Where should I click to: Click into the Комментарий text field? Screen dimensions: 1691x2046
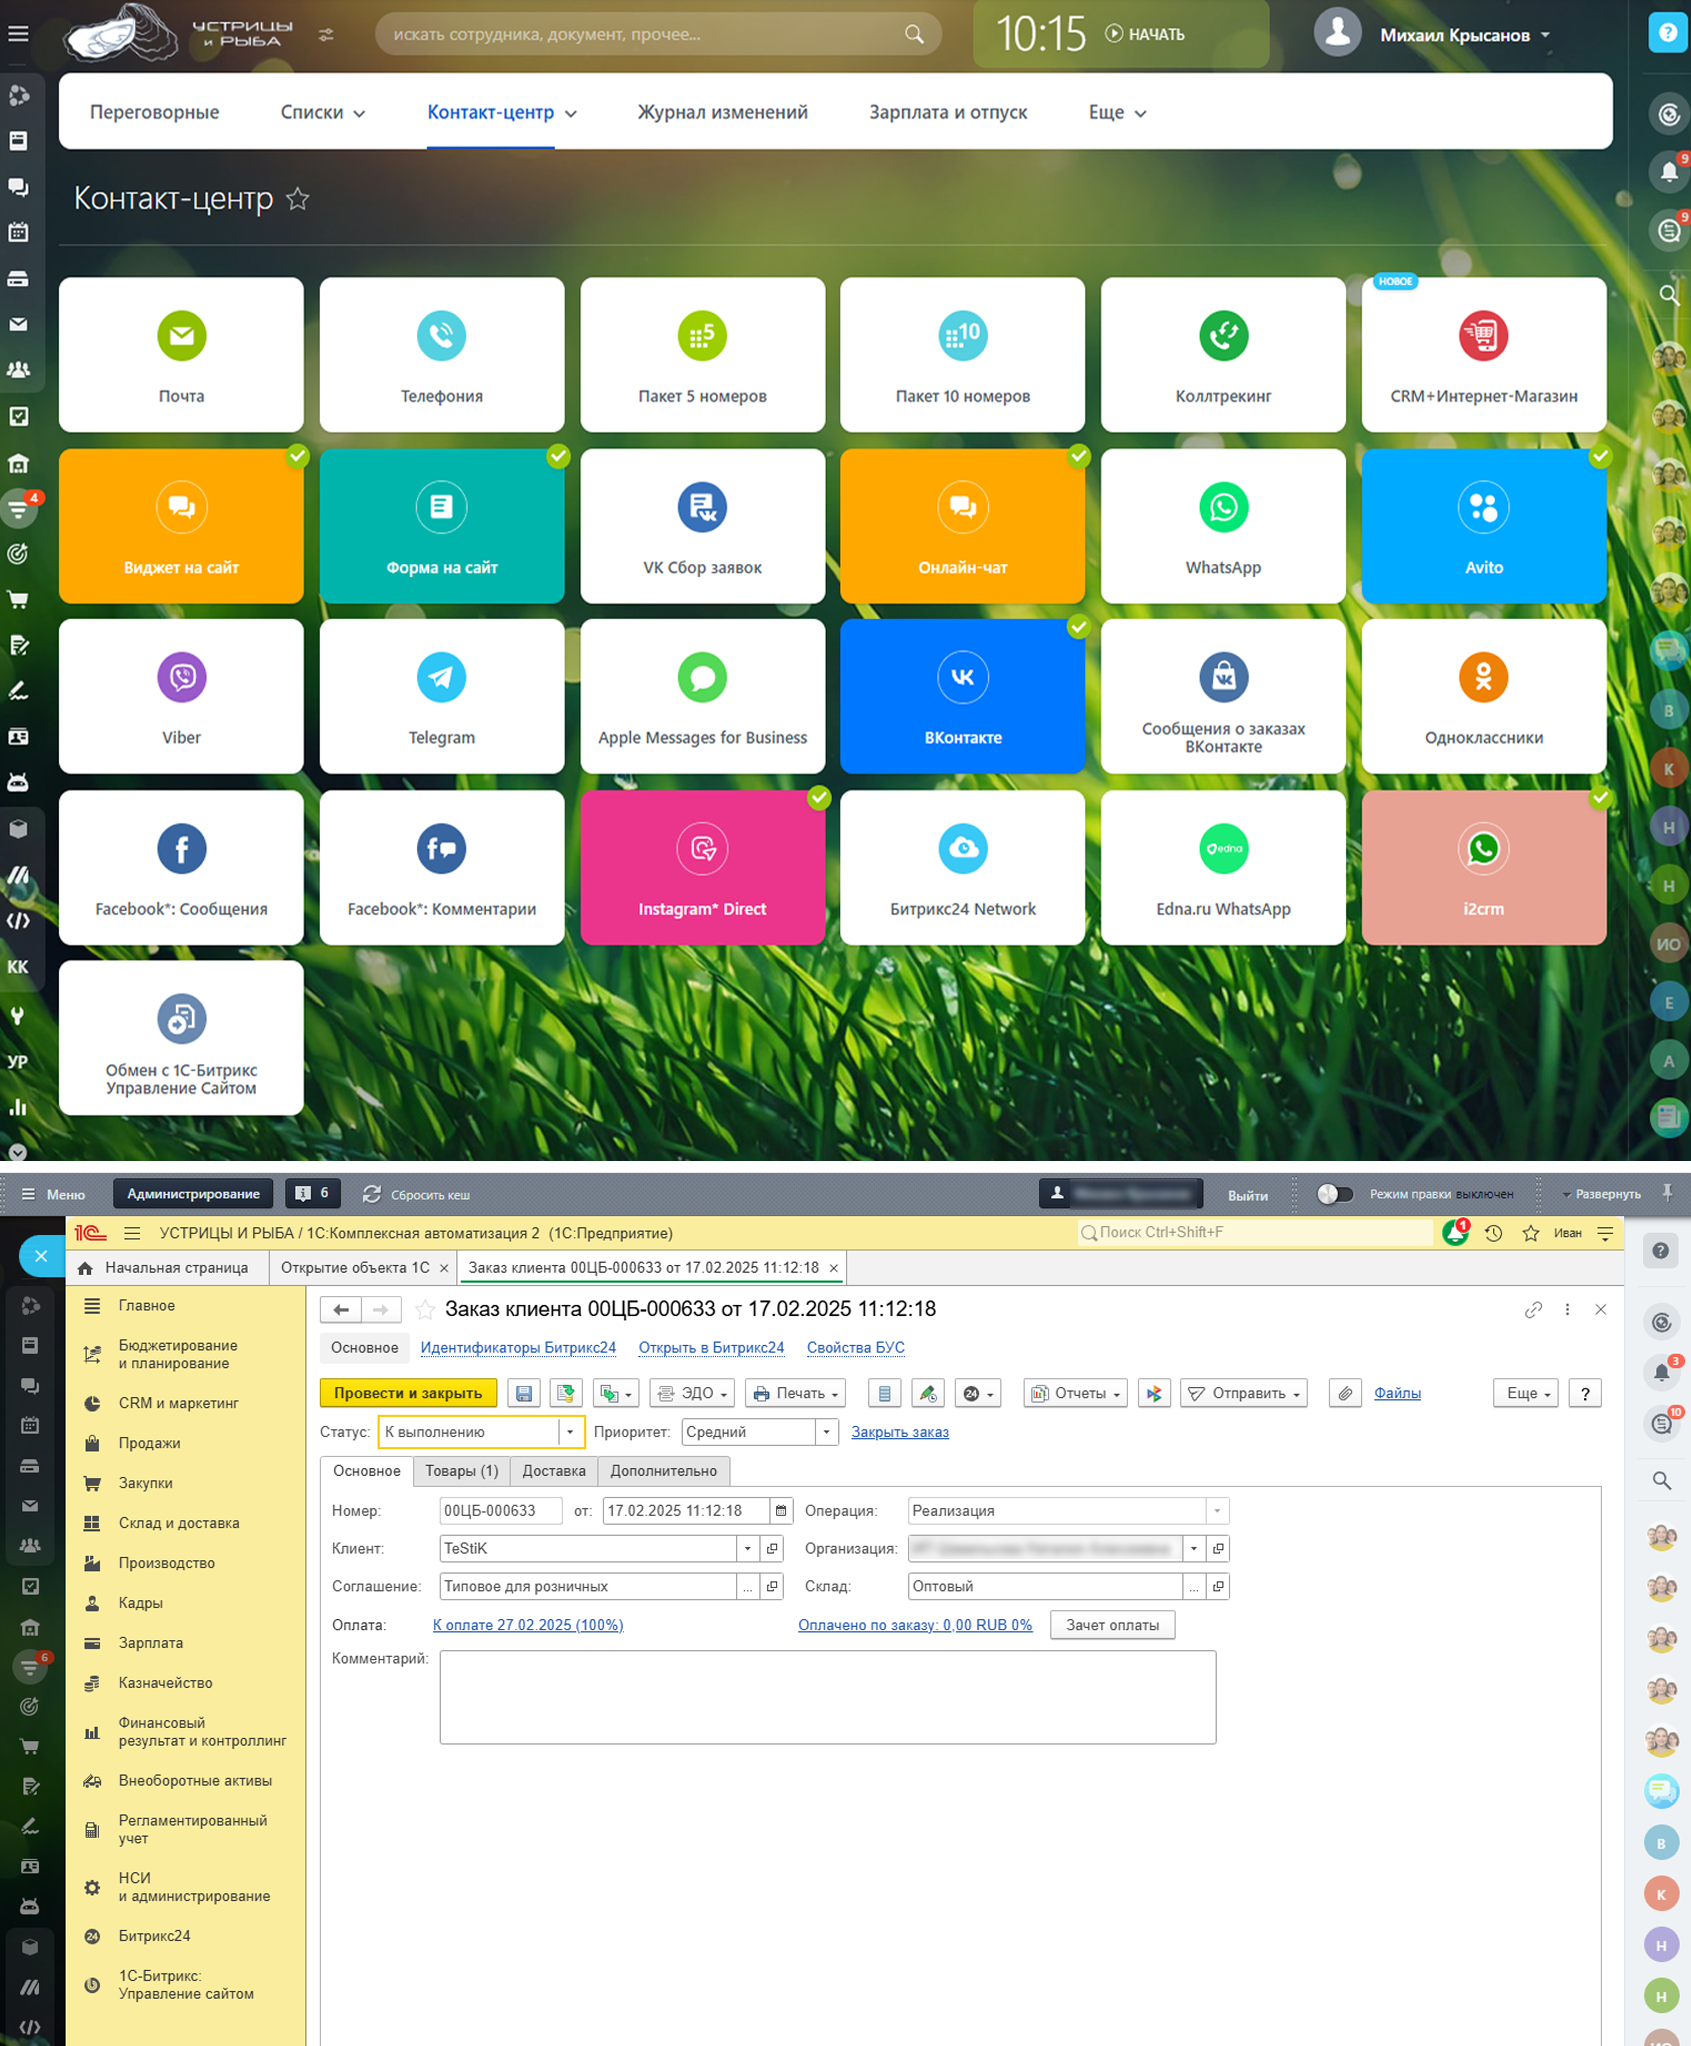(x=827, y=1696)
